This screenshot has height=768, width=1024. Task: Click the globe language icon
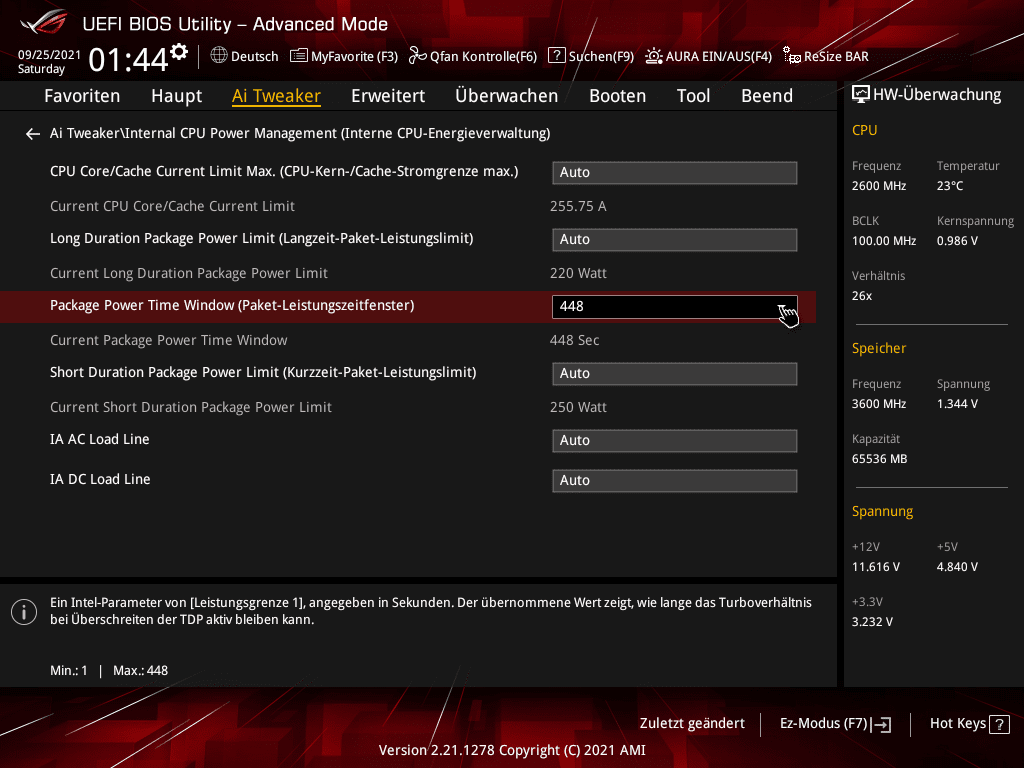219,56
